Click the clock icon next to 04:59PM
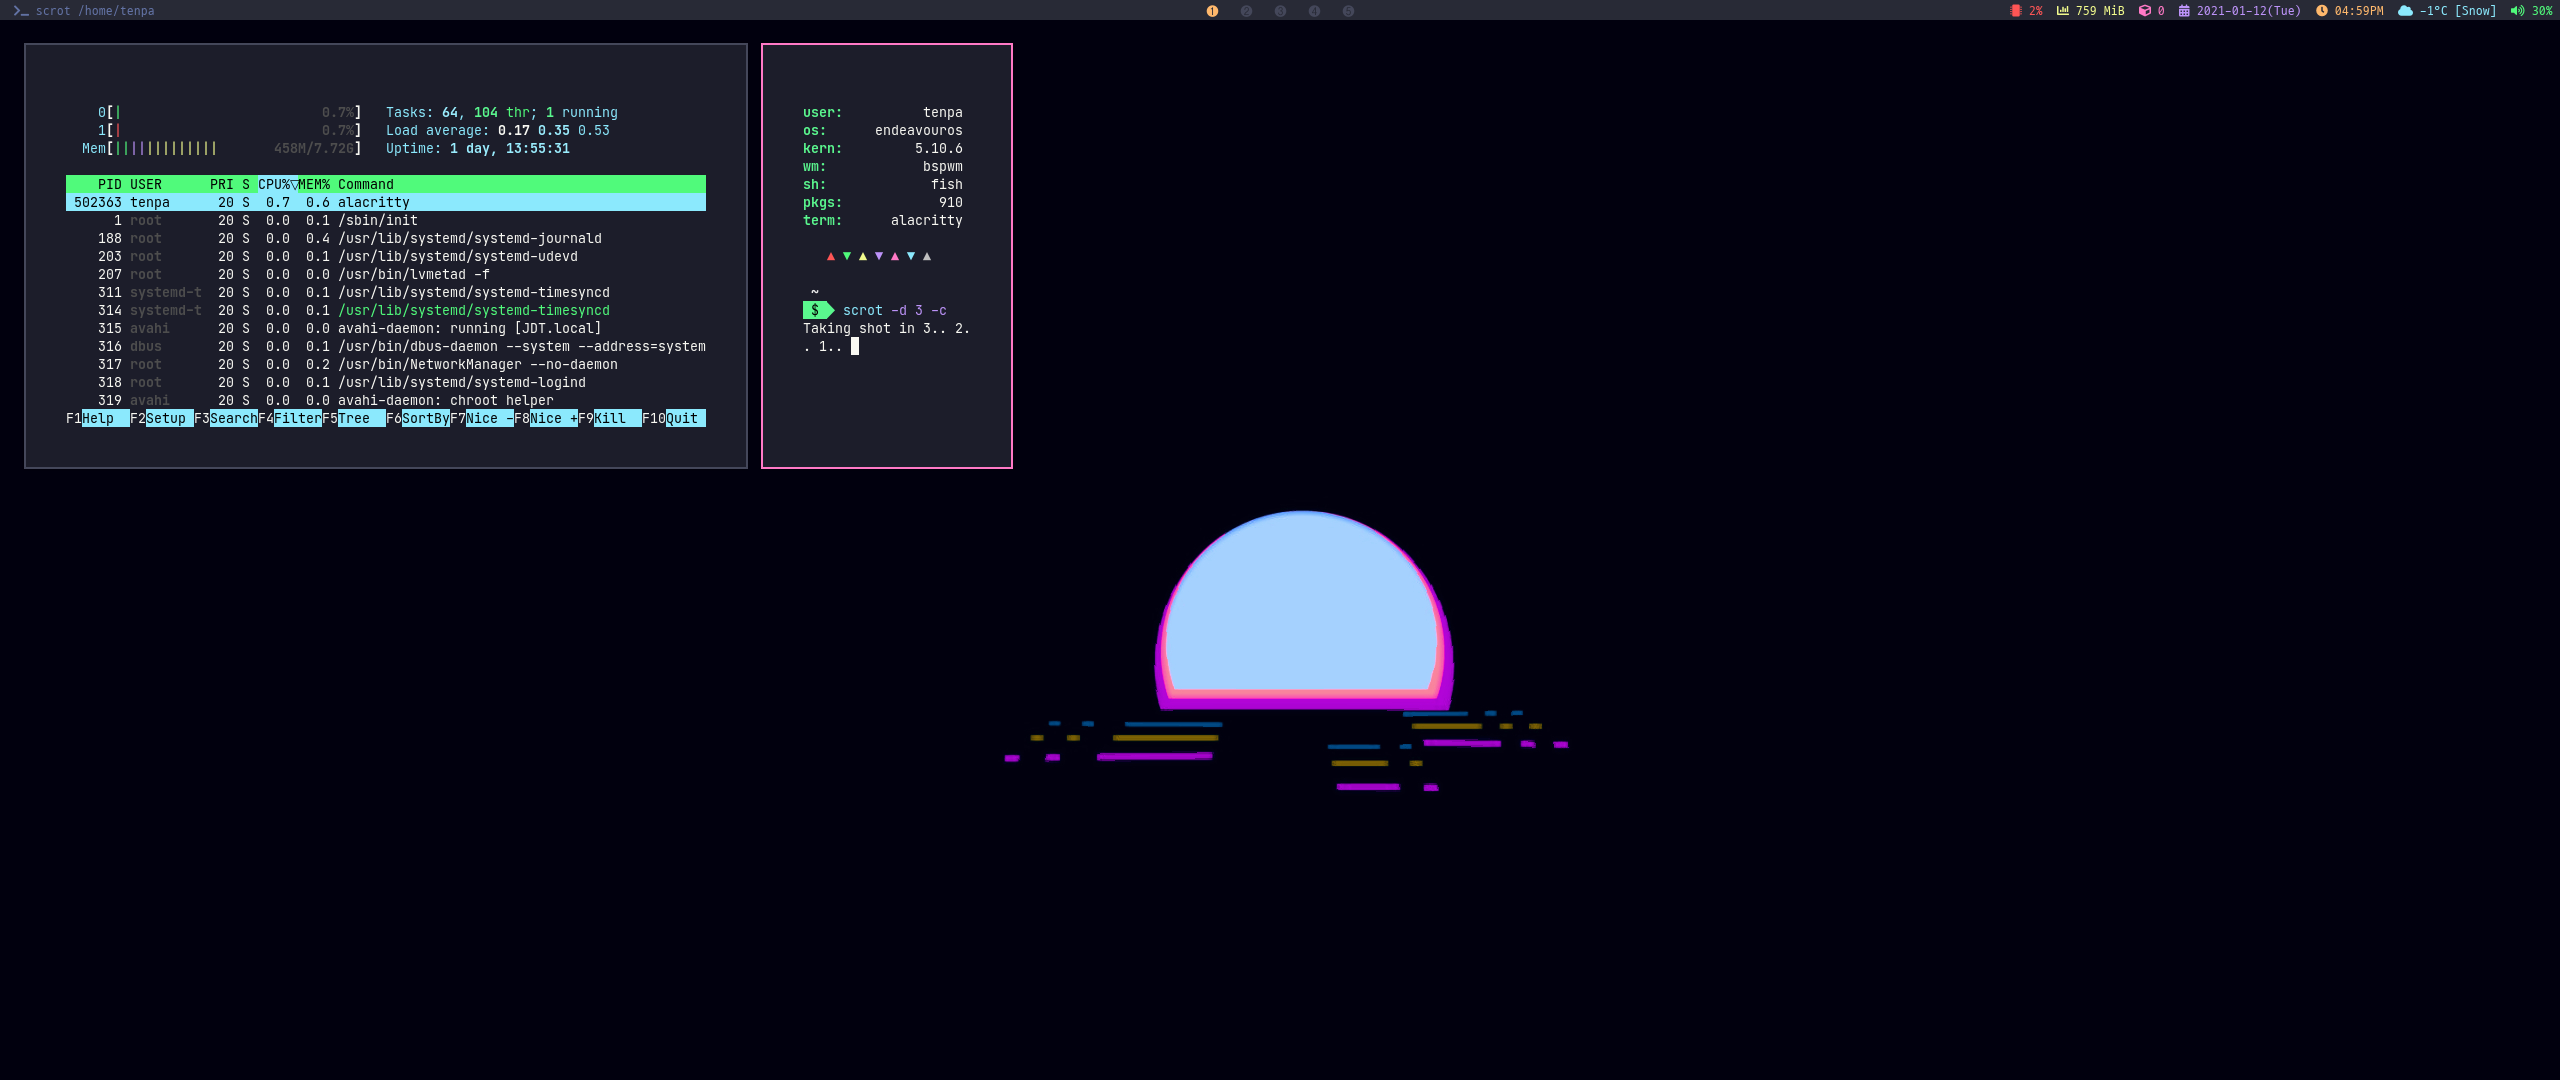The image size is (2560, 1080). click(2322, 11)
